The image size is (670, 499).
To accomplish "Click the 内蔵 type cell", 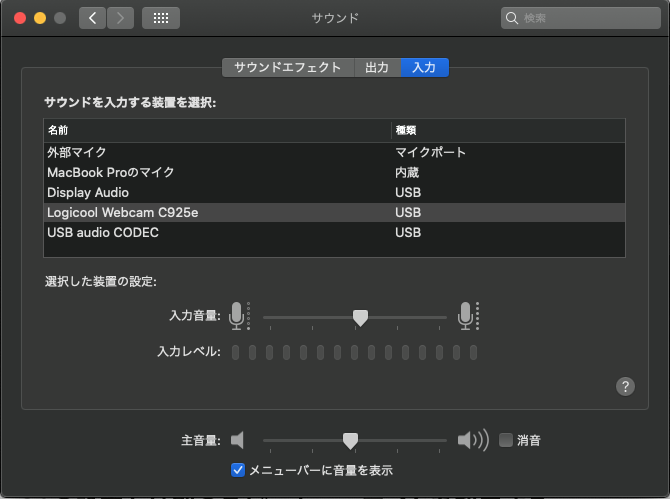I will 407,173.
